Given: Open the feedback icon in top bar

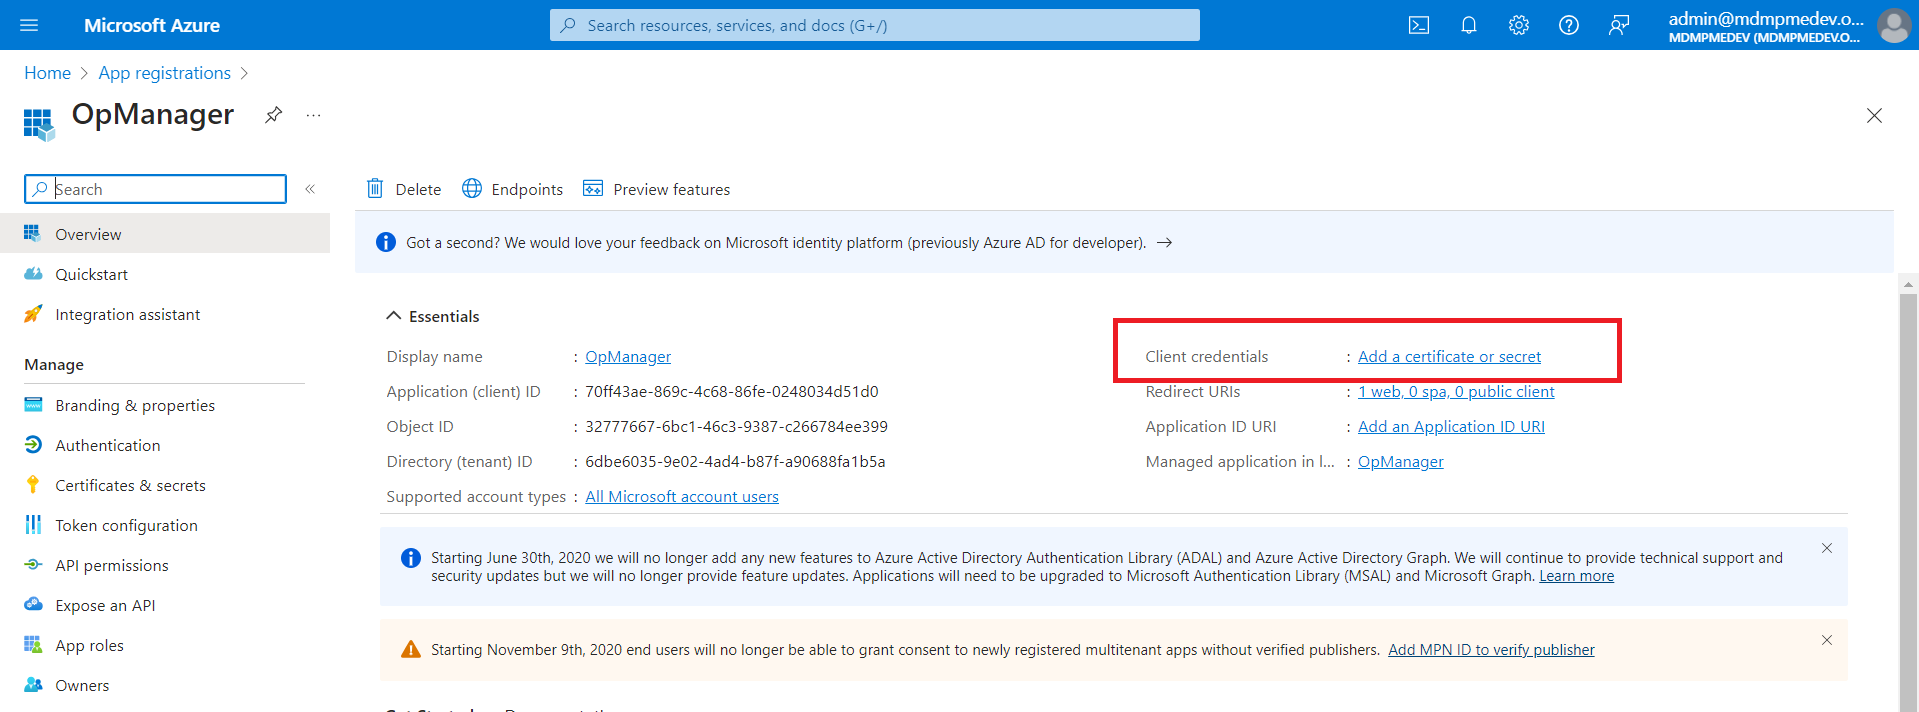Looking at the screenshot, I should tap(1619, 25).
